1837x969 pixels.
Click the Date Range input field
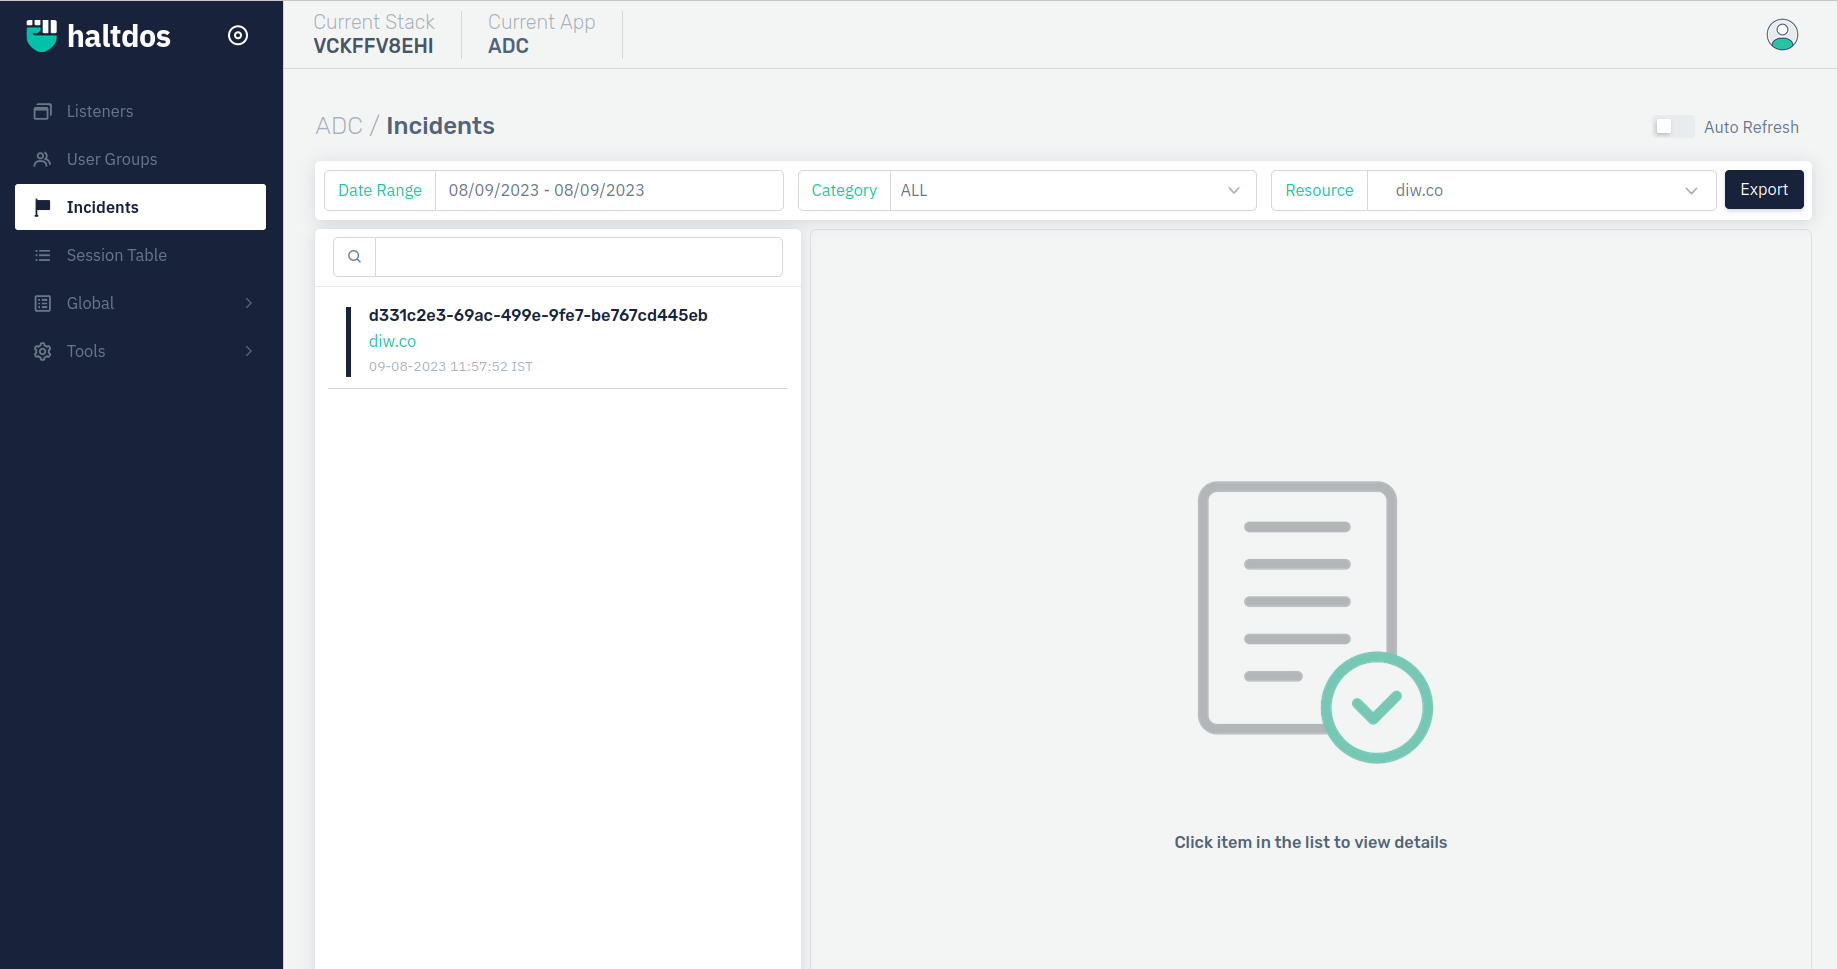[608, 190]
